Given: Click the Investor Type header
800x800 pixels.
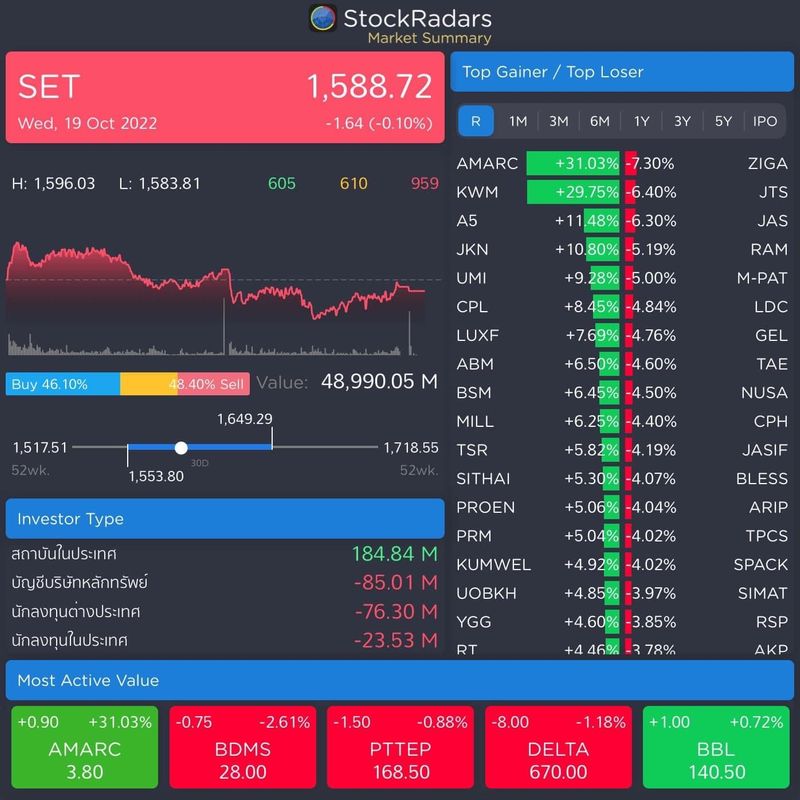Looking at the screenshot, I should (225, 518).
